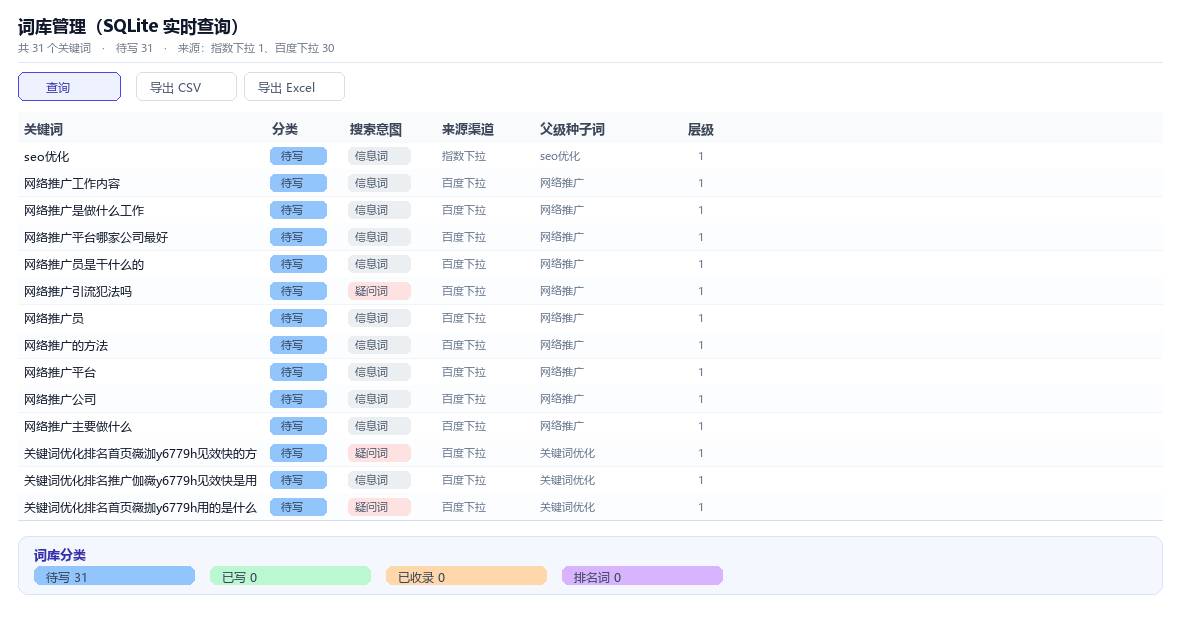Click the 查询 button
Viewport: 1180px width, 640px height.
pyautogui.click(x=69, y=87)
